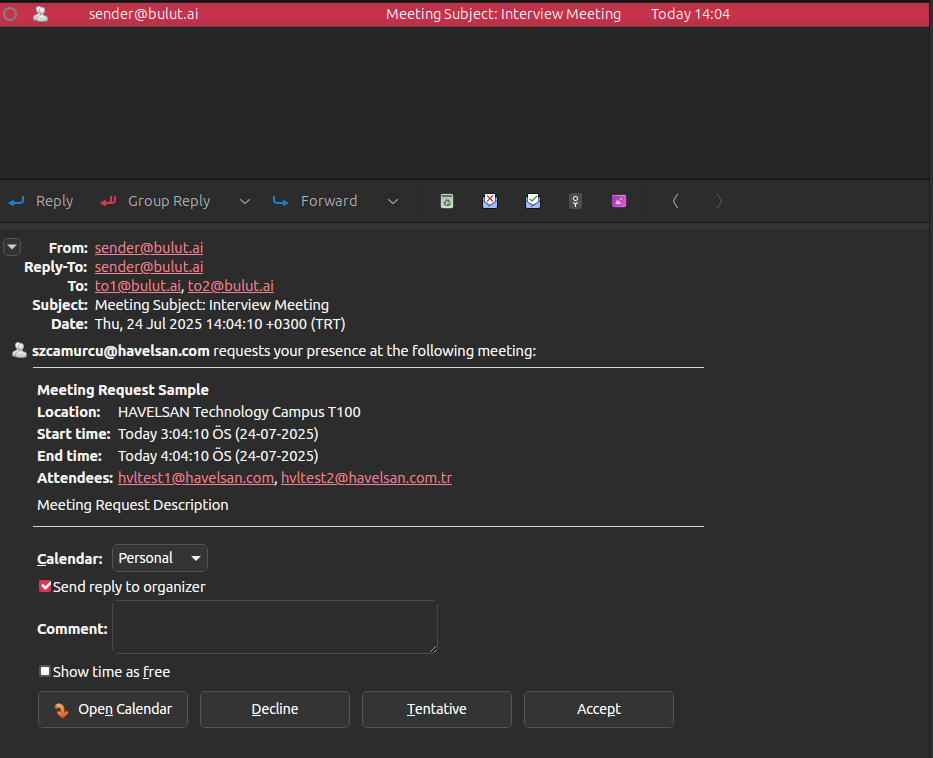Click organizer person icon beside szcamurcu@havelsan.com
The image size is (933, 758).
[x=19, y=350]
